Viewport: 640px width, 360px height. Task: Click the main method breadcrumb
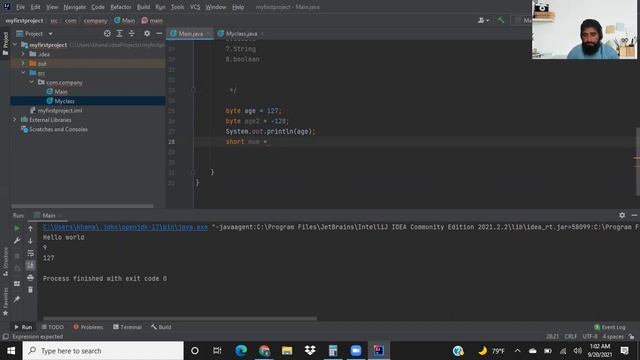(152, 20)
